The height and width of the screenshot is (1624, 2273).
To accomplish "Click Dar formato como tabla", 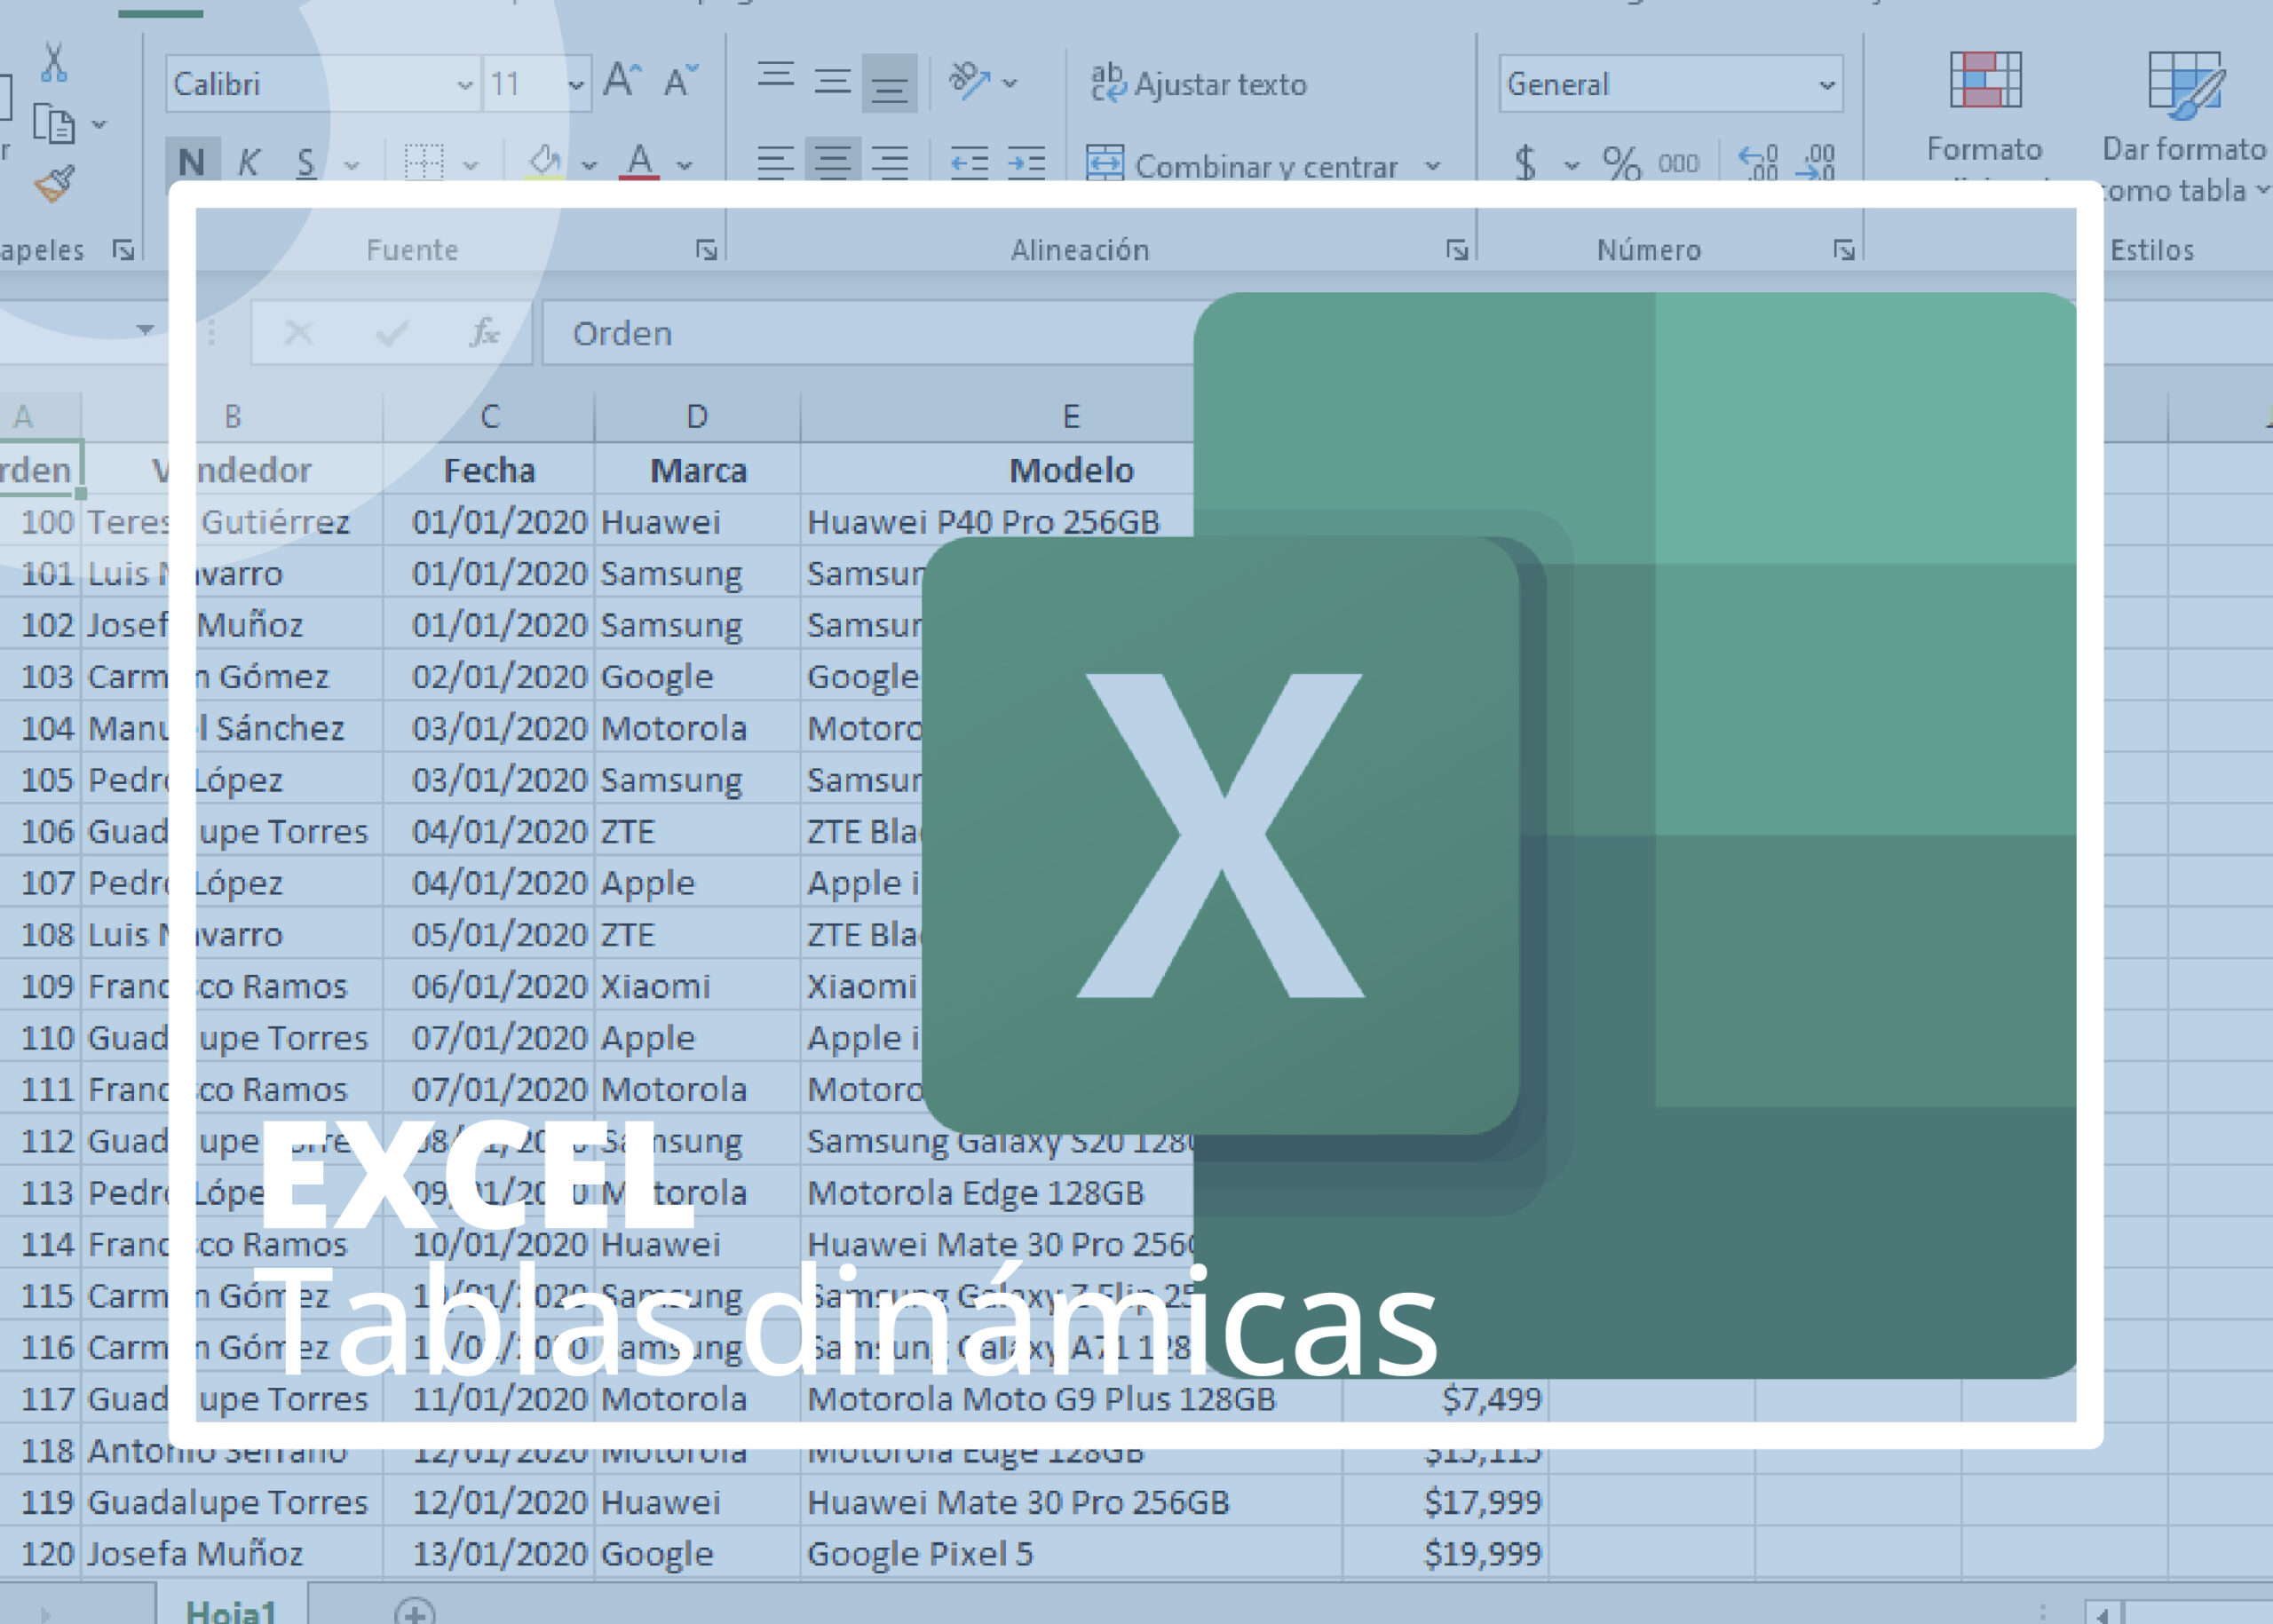I will click(x=2184, y=125).
